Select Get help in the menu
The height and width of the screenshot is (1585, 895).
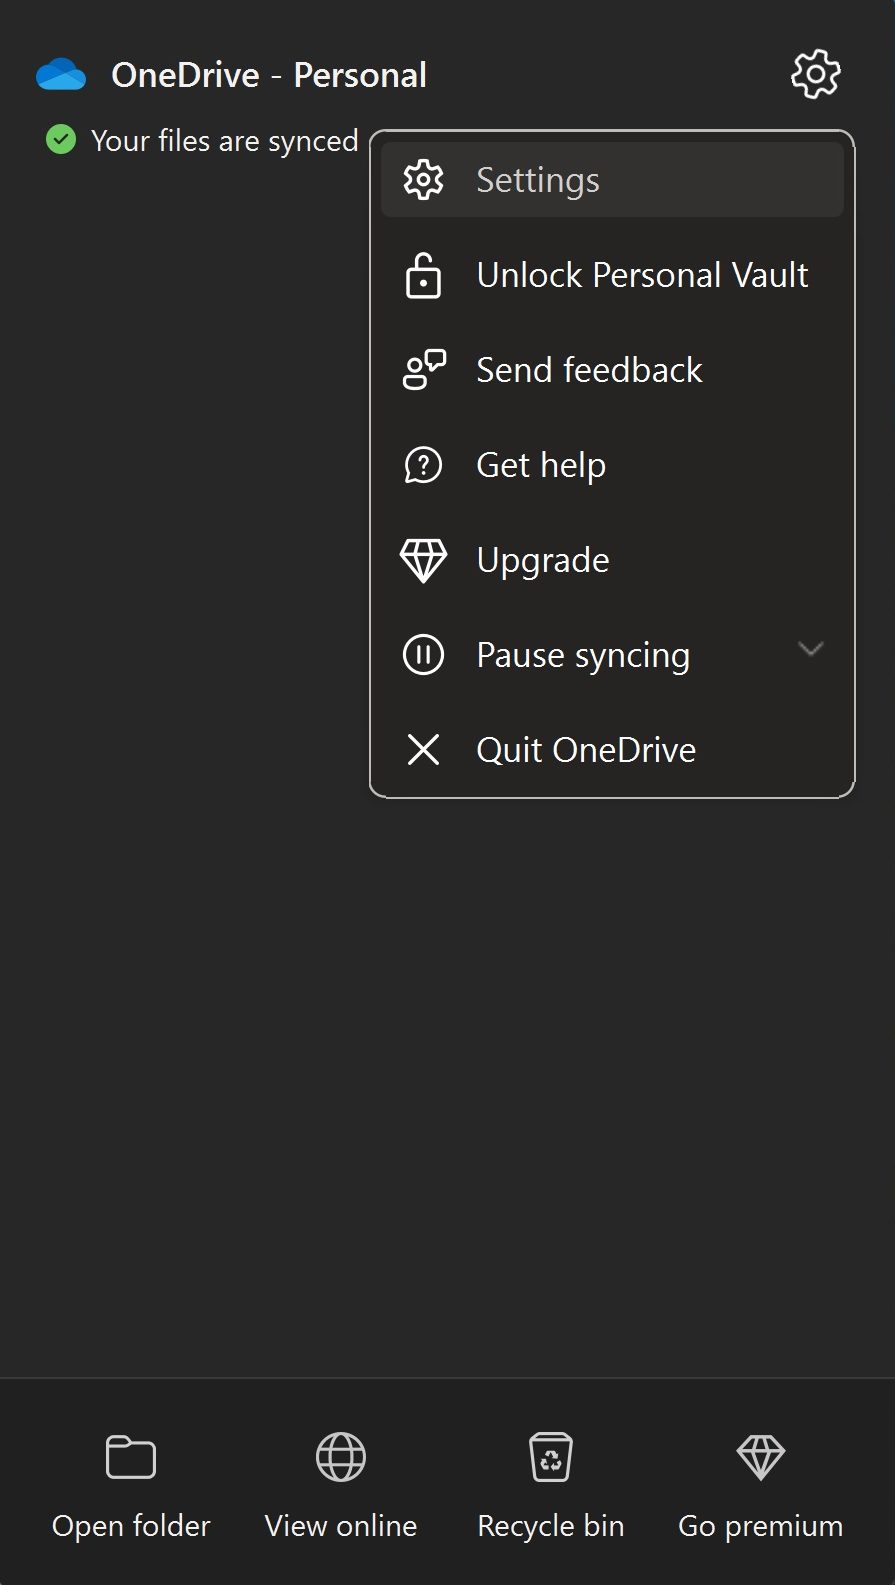541,465
